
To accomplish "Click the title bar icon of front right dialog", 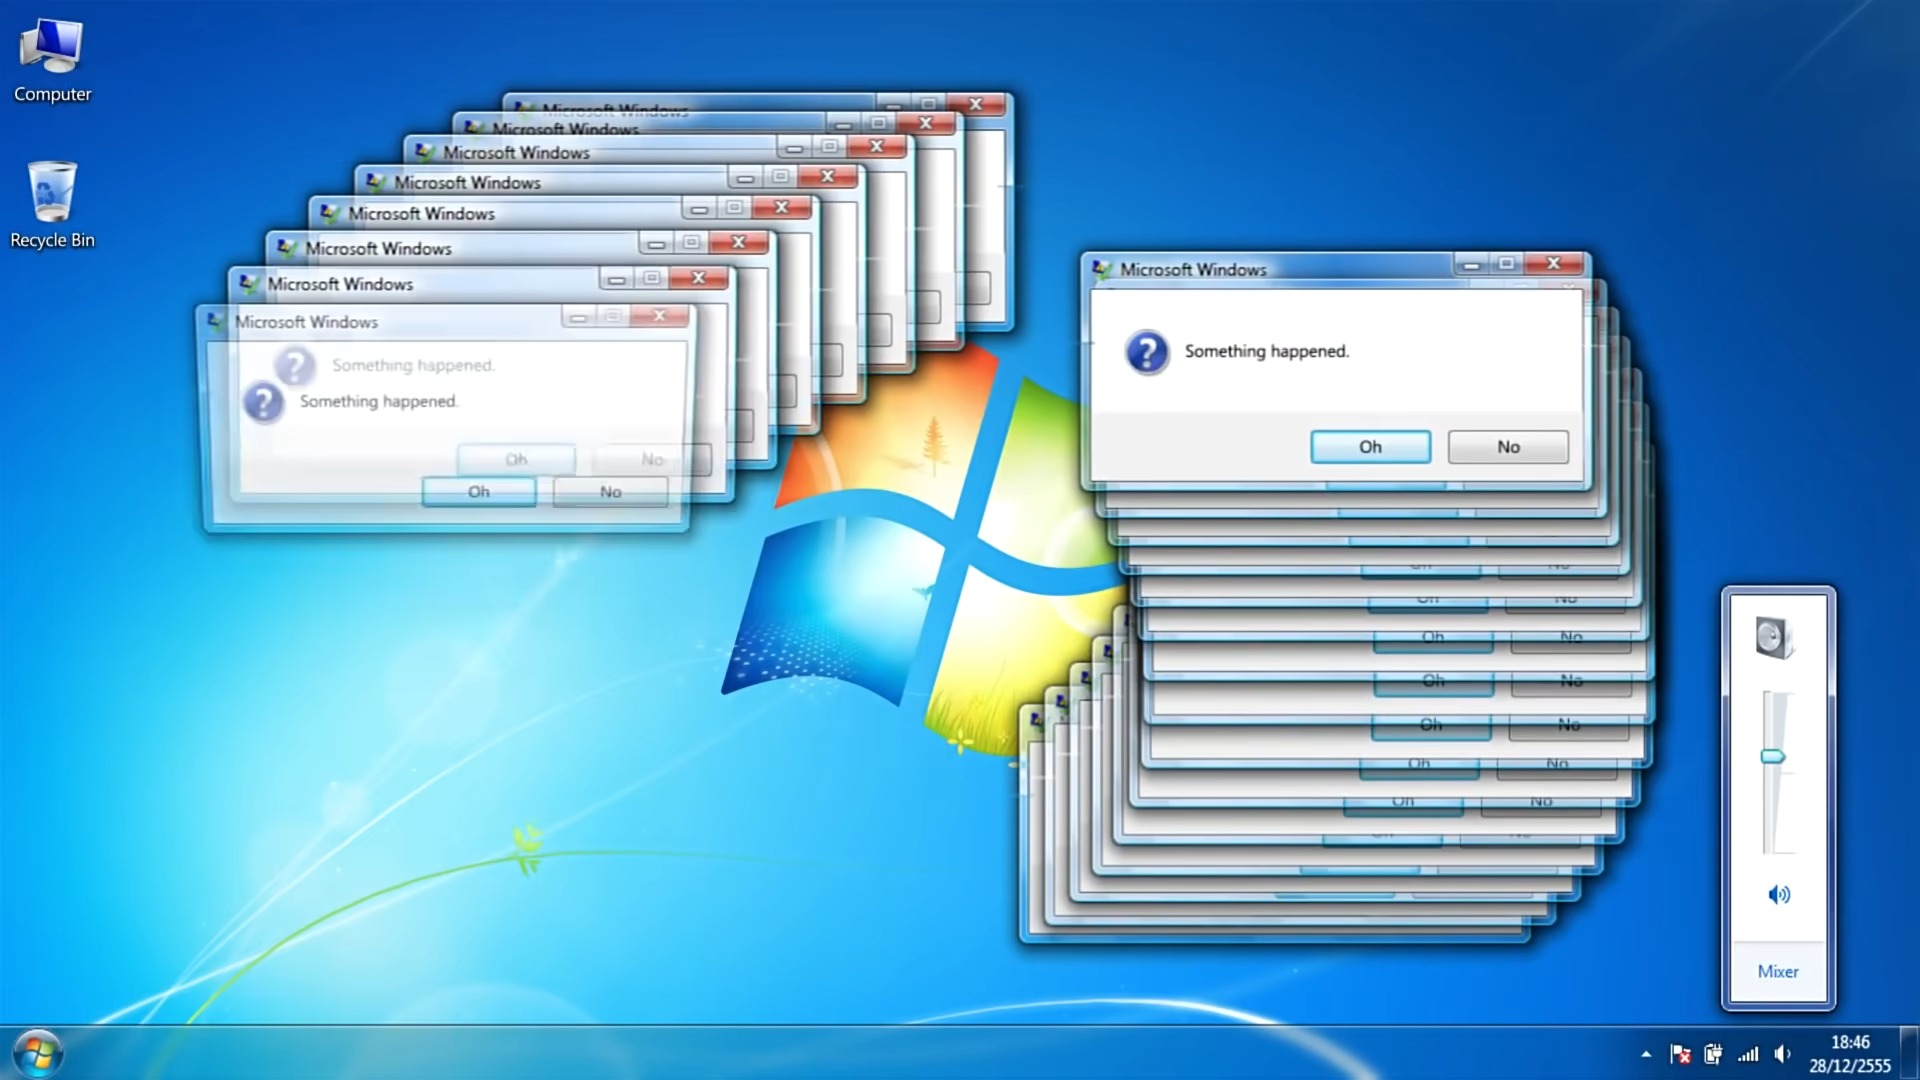I will [x=1102, y=270].
